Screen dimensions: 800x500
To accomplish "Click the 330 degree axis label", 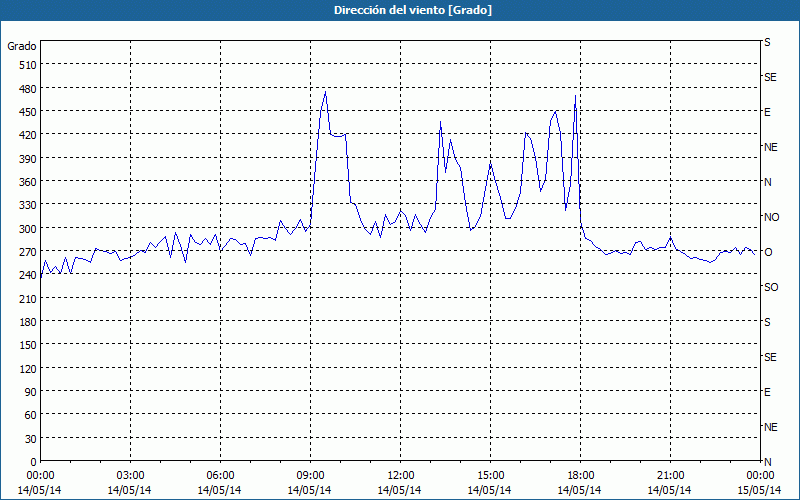I will coord(28,205).
